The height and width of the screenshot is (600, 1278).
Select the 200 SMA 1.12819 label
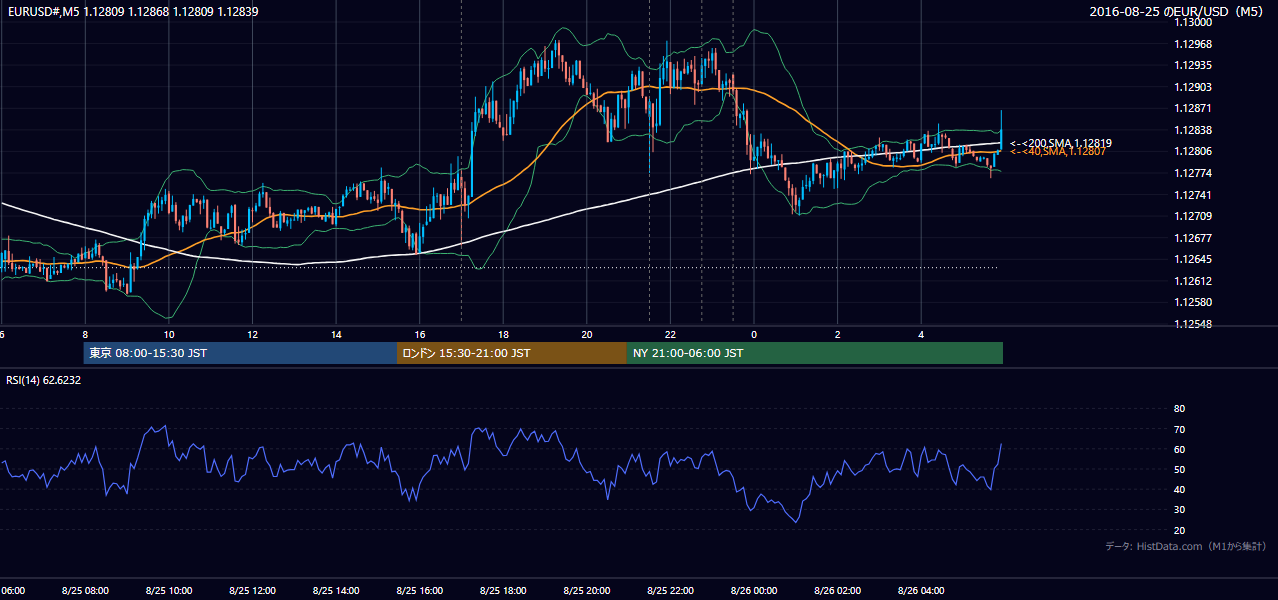(1061, 143)
